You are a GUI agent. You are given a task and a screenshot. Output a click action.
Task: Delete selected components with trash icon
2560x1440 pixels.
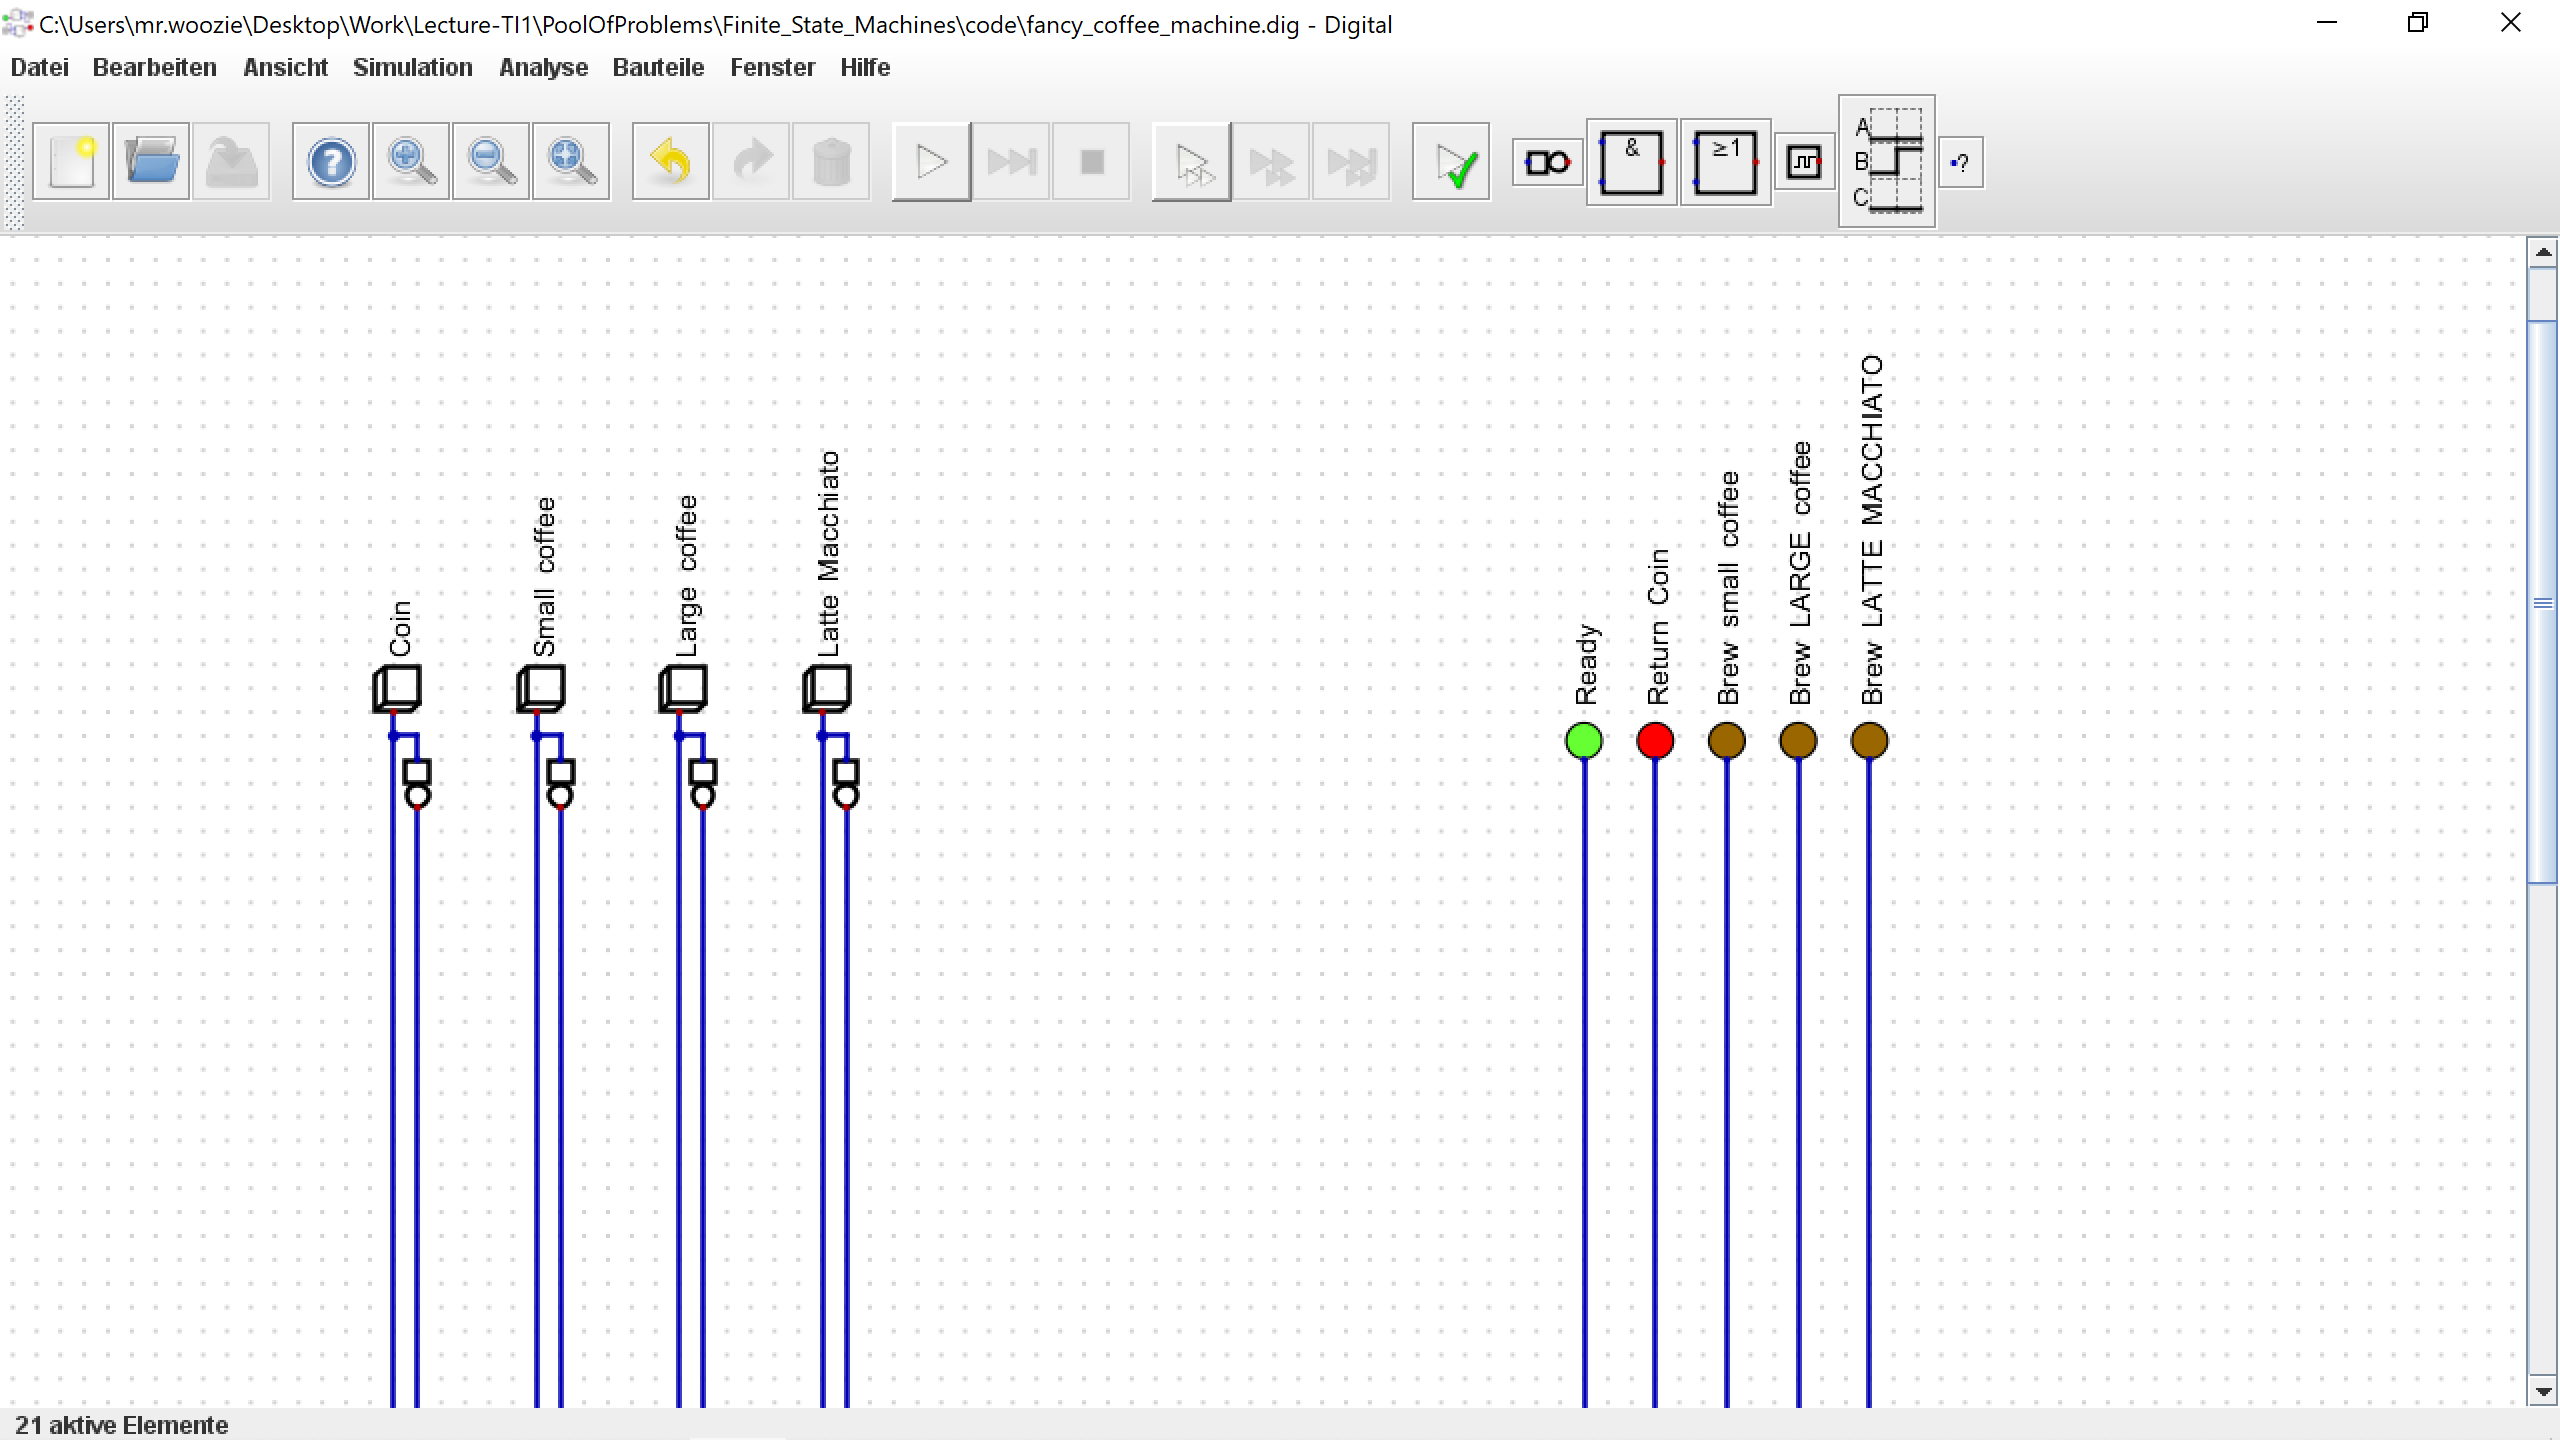[x=831, y=162]
